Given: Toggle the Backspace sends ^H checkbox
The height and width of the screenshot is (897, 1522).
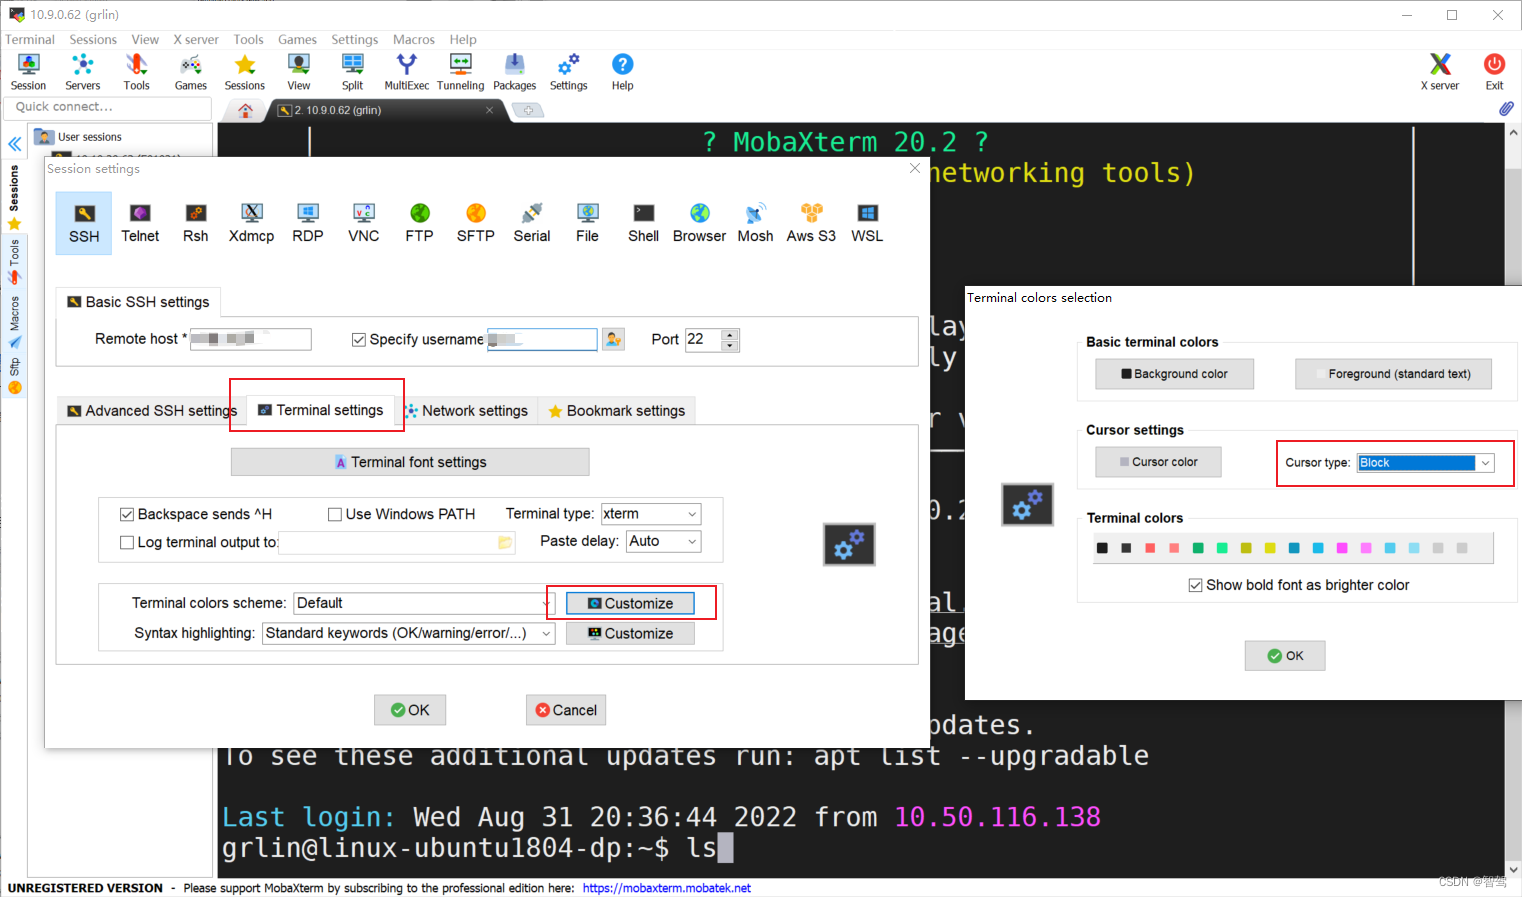Looking at the screenshot, I should click(x=127, y=514).
